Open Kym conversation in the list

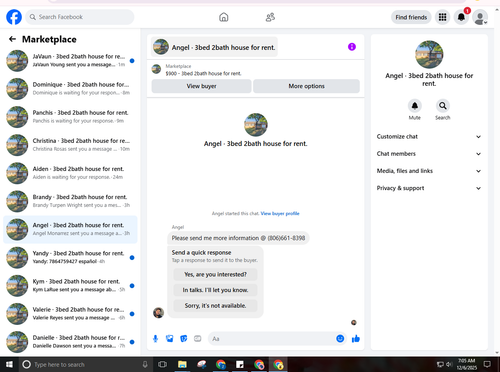70,285
